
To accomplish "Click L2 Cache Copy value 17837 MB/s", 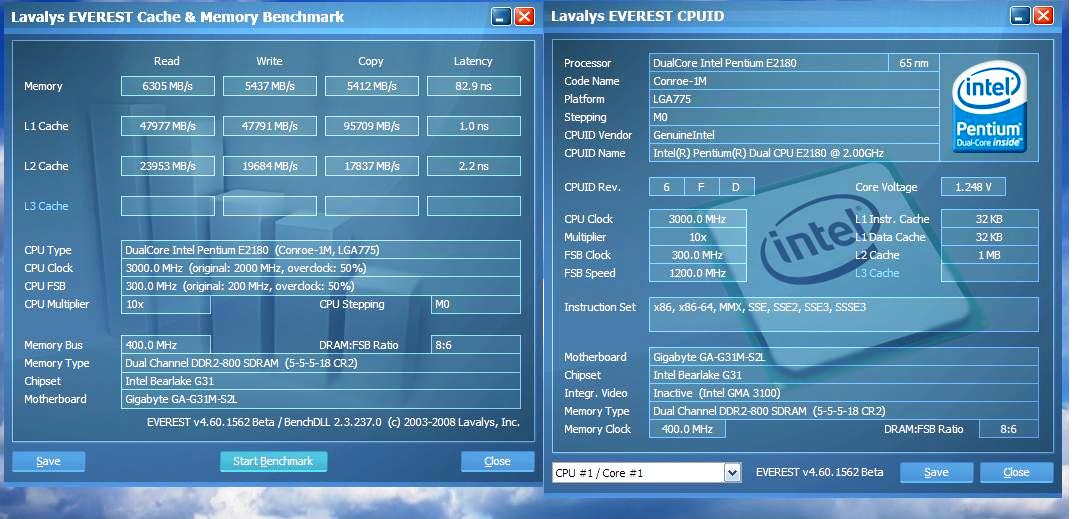I will [x=372, y=165].
